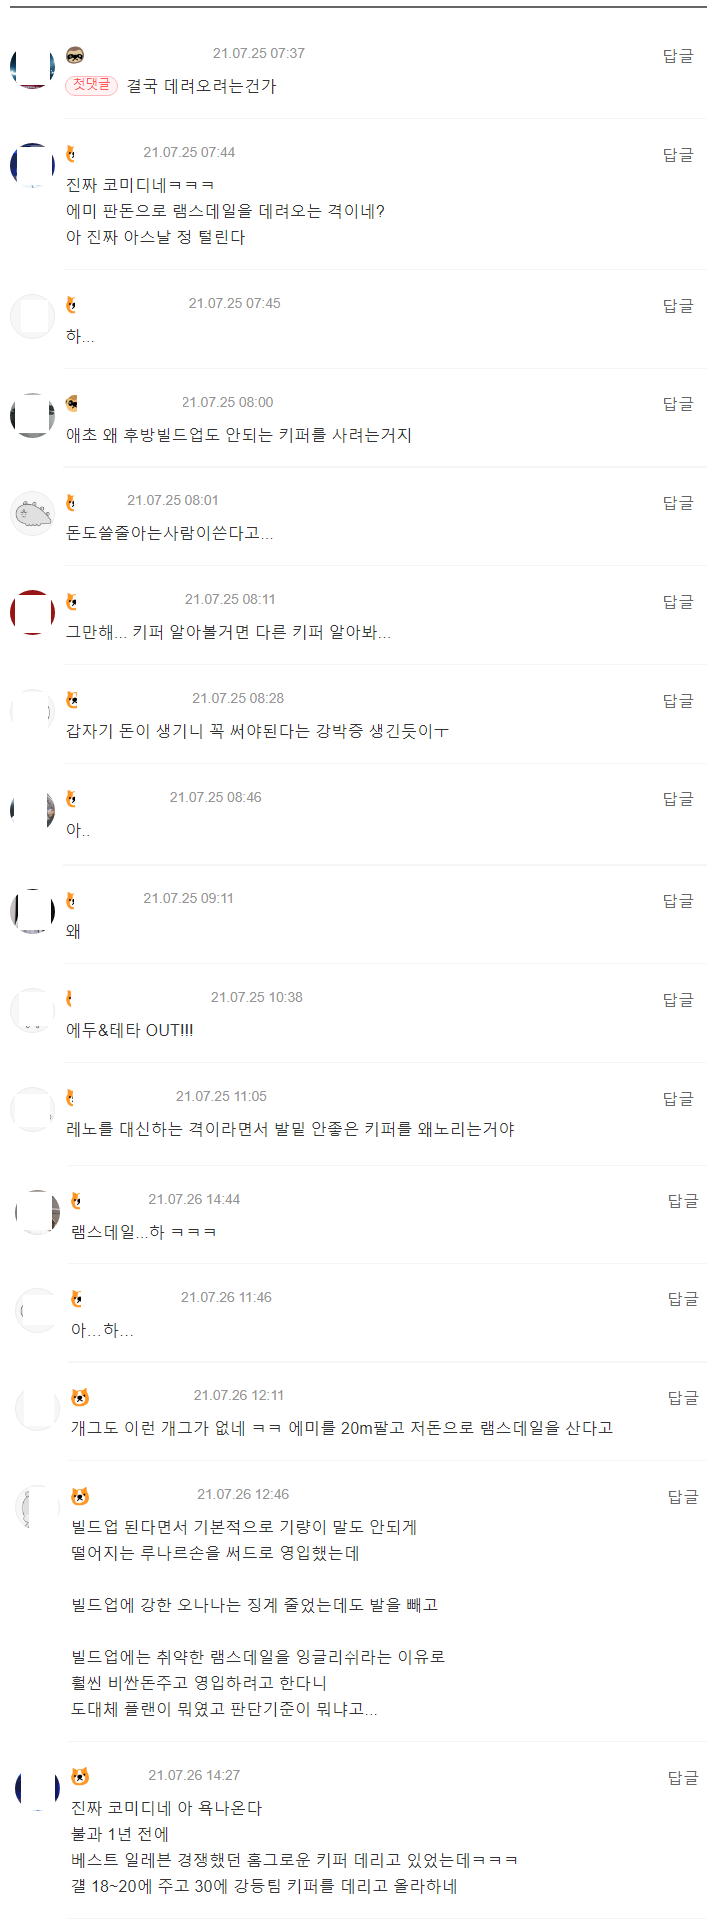
Task: Click the level icon on the 08:00 comment
Action: (x=72, y=403)
